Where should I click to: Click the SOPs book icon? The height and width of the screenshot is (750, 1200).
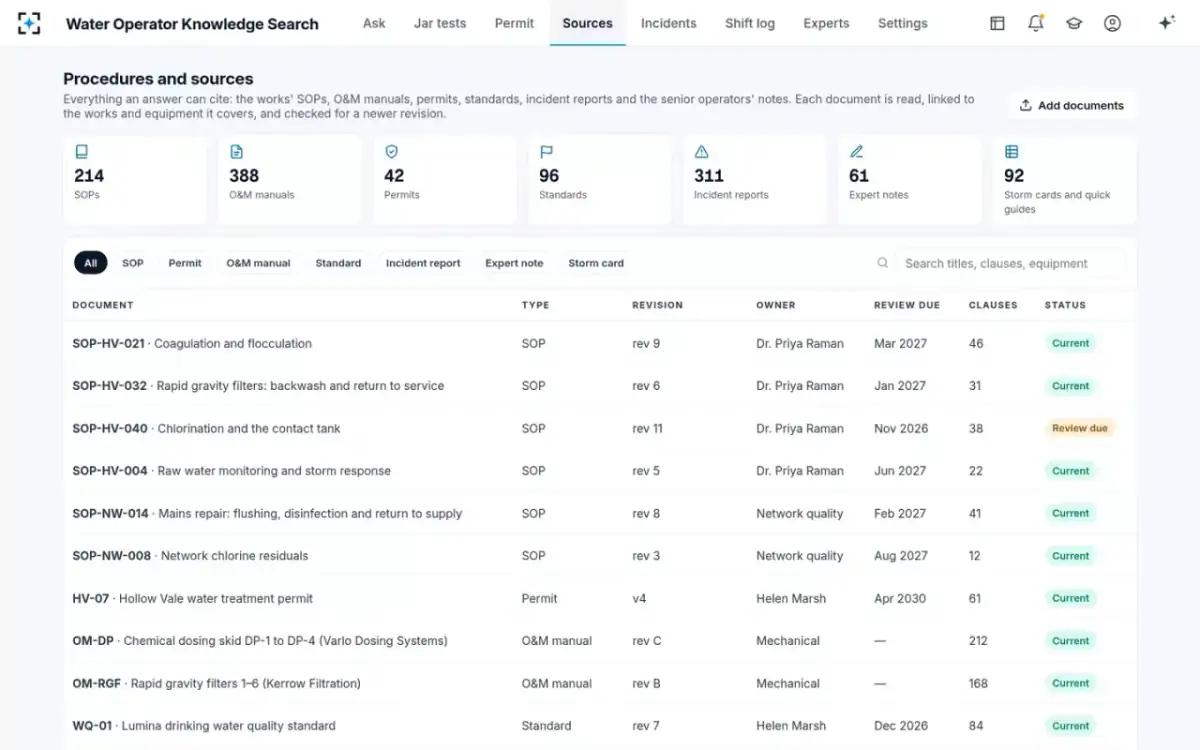click(x=82, y=152)
